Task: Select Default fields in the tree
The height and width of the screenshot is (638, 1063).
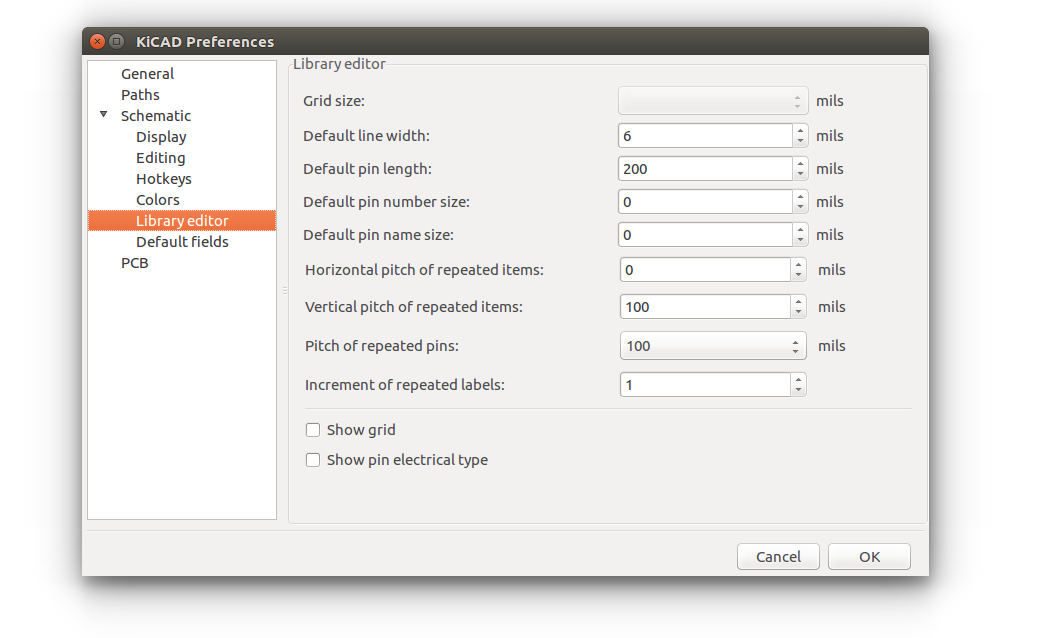Action: [x=182, y=242]
